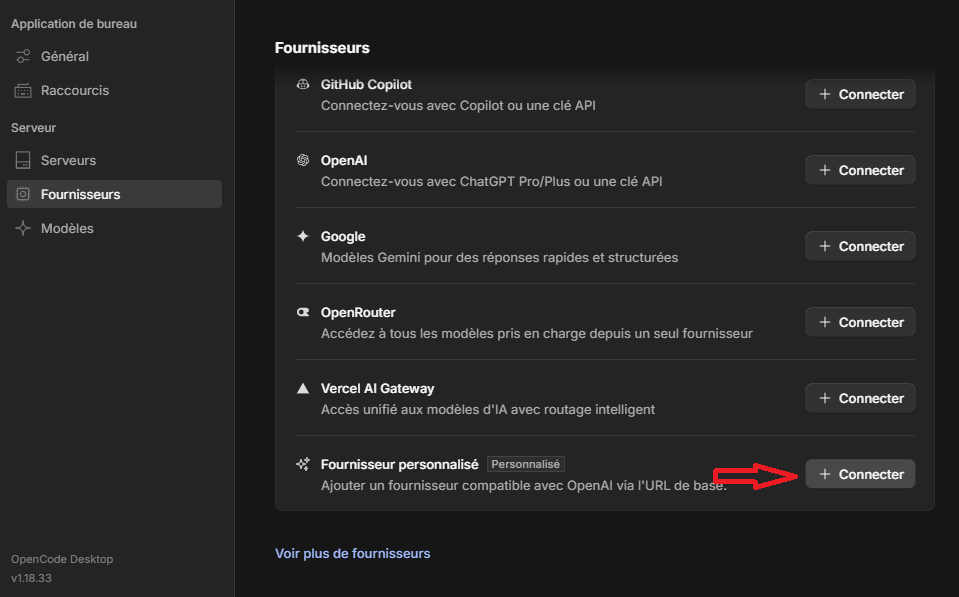Click the Raccourcis keyboard icon
Viewport: 959px width, 597px height.
[23, 91]
